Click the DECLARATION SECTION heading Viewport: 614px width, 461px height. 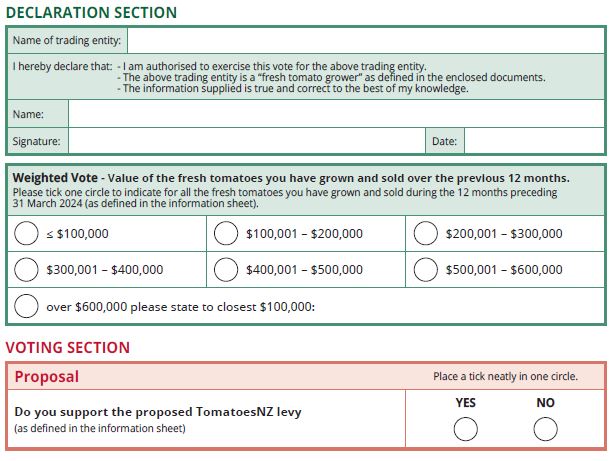pyautogui.click(x=91, y=13)
